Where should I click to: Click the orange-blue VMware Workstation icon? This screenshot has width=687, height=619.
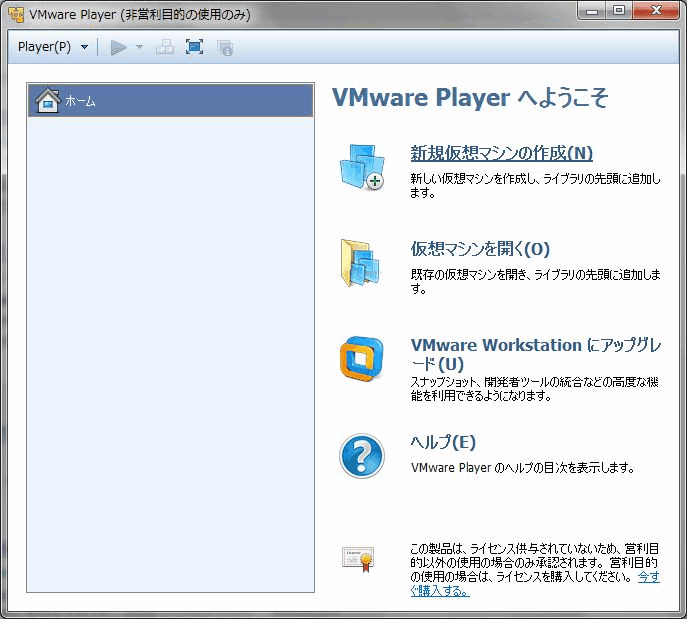[361, 359]
